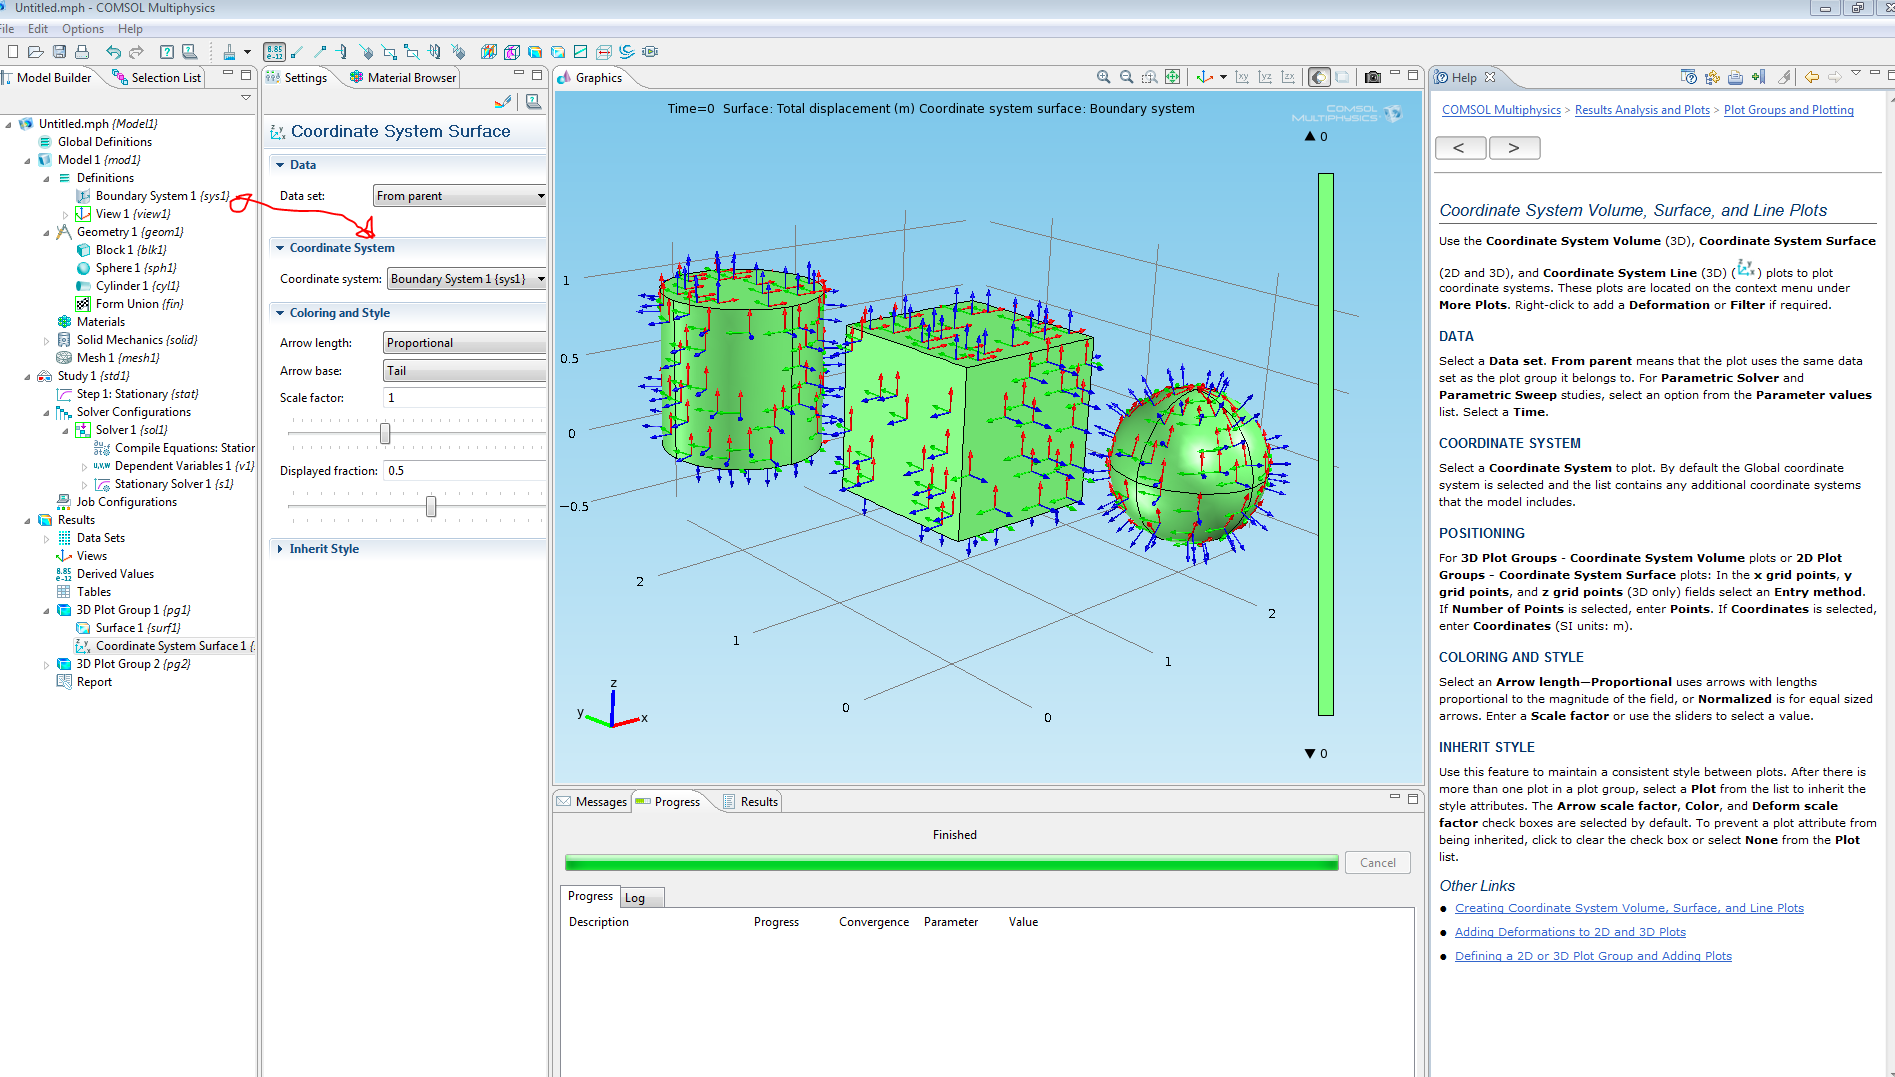Expand the Inherit Style section

[280, 549]
